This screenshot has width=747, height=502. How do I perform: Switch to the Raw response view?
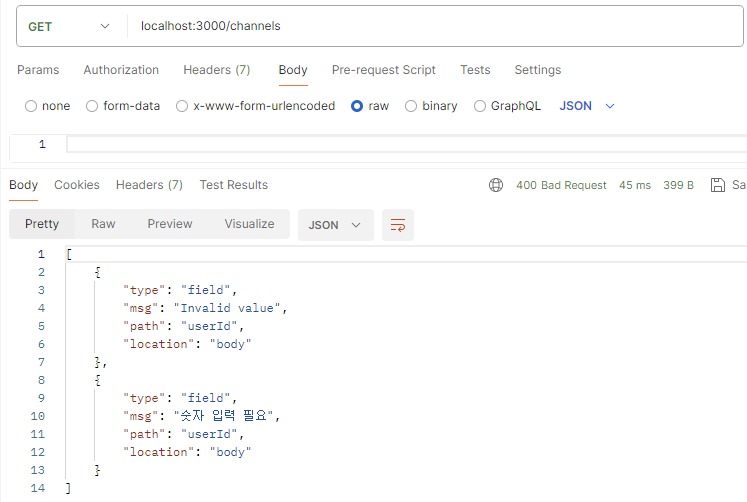(x=103, y=224)
